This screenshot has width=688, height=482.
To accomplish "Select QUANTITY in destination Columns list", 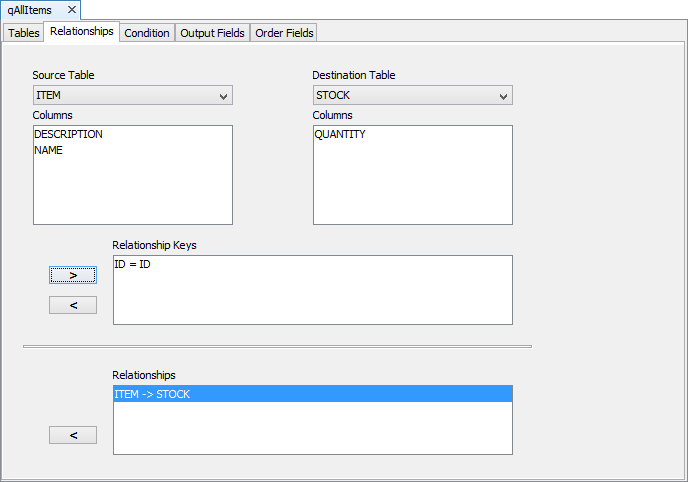I will click(x=340, y=134).
